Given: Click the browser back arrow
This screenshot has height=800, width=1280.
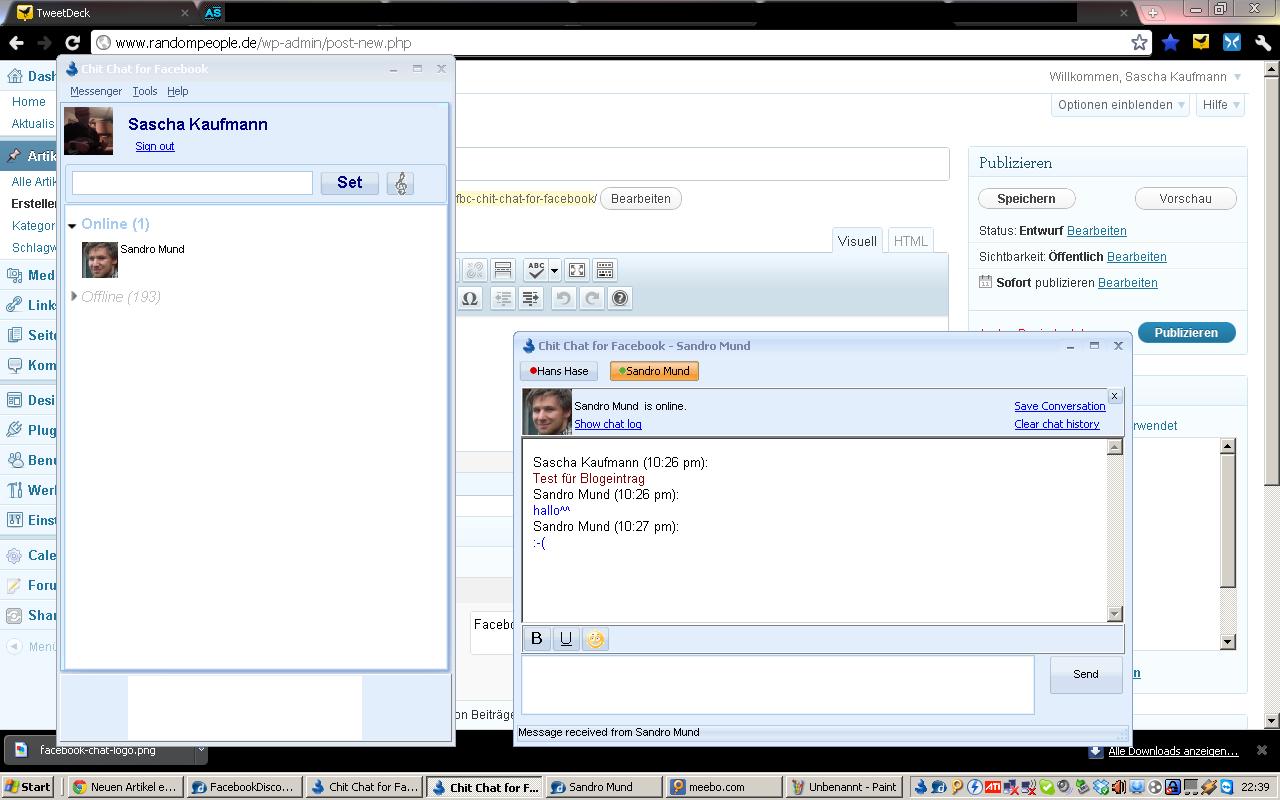Looking at the screenshot, I should [x=16, y=43].
